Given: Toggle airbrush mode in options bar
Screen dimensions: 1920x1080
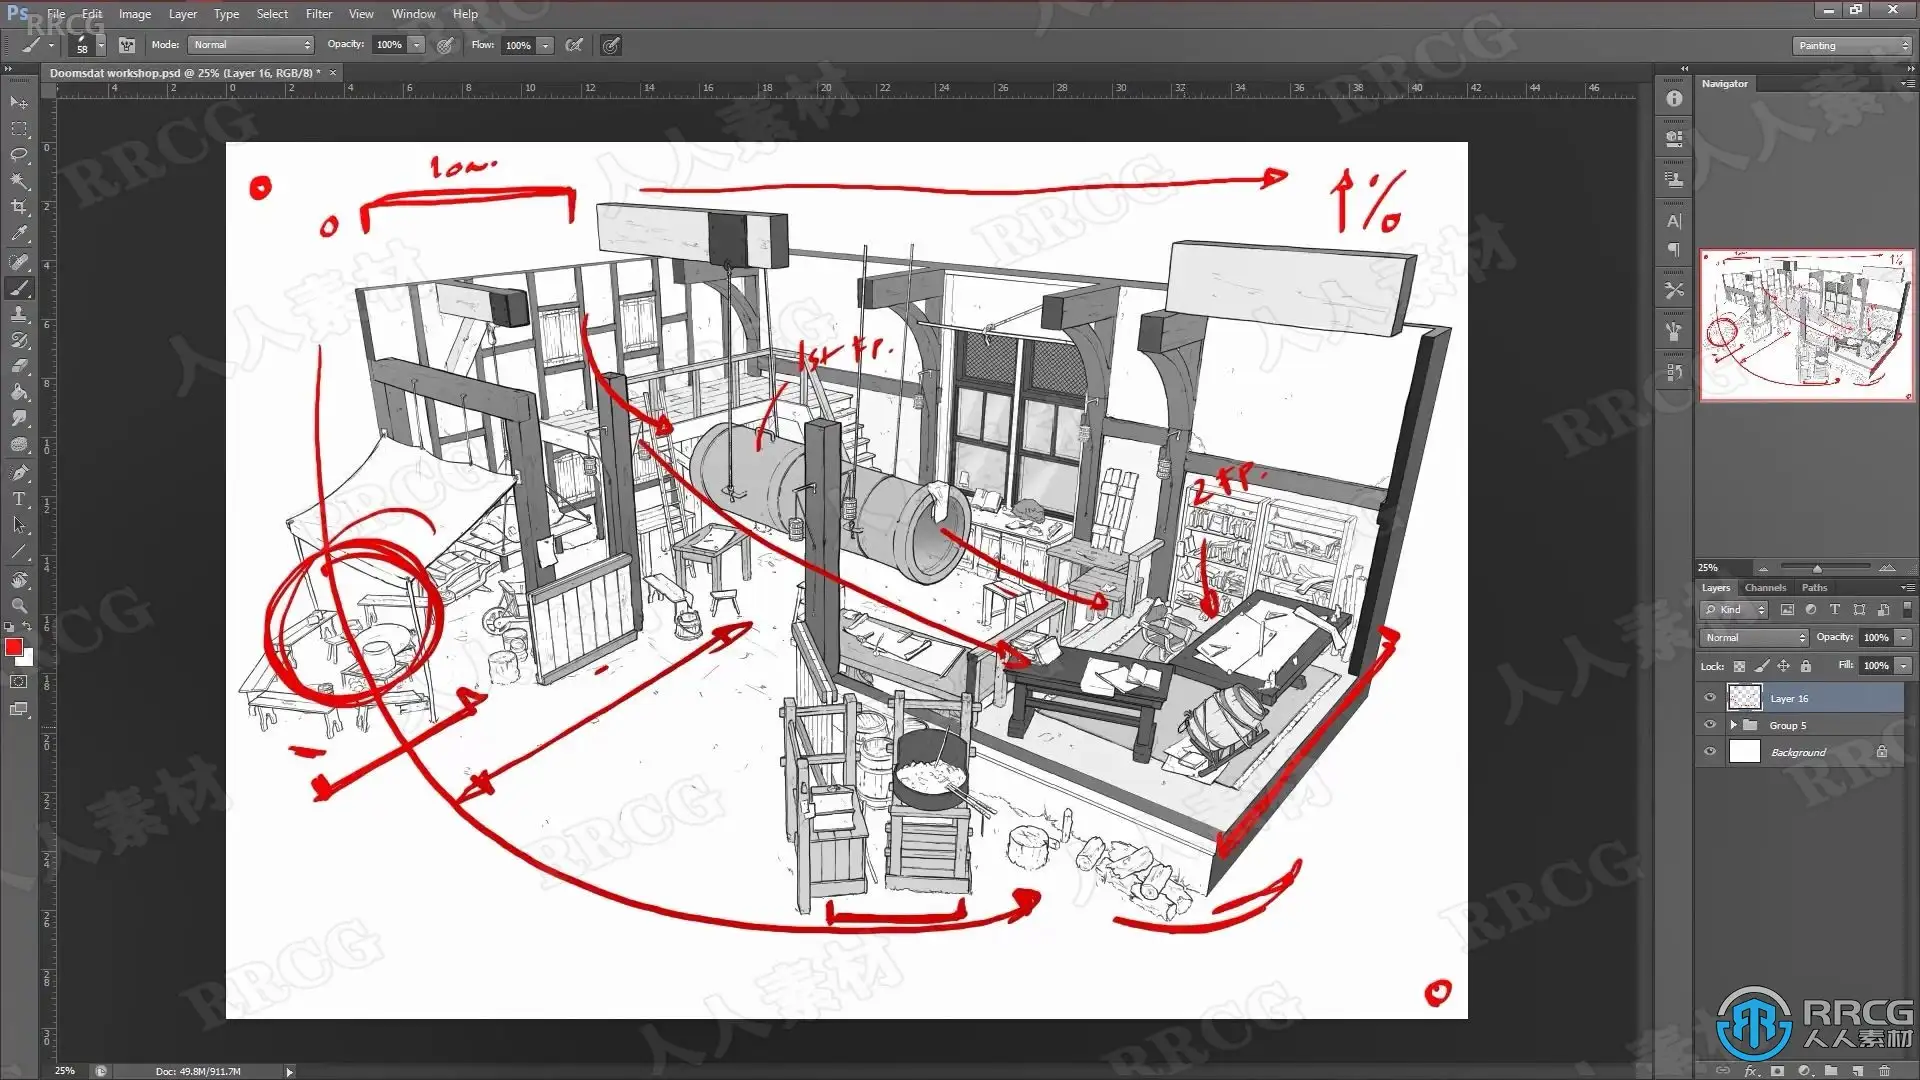Looking at the screenshot, I should (x=574, y=45).
